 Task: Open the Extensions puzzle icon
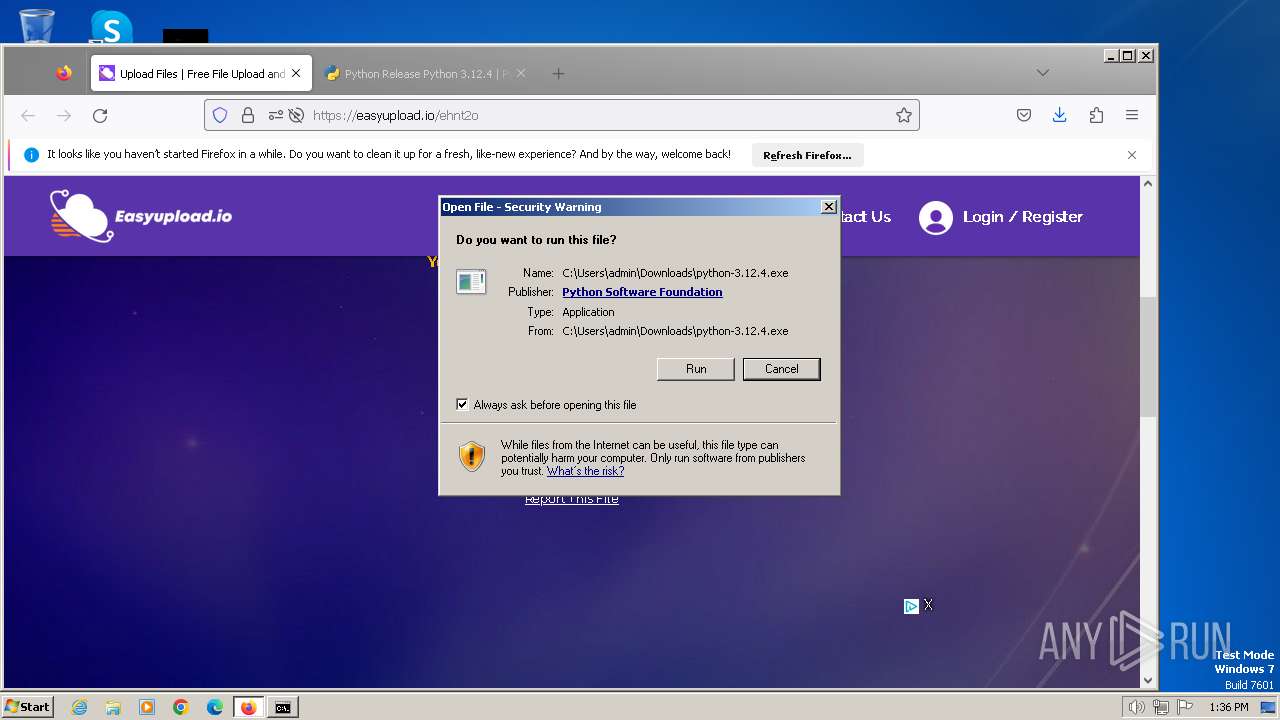pos(1096,115)
